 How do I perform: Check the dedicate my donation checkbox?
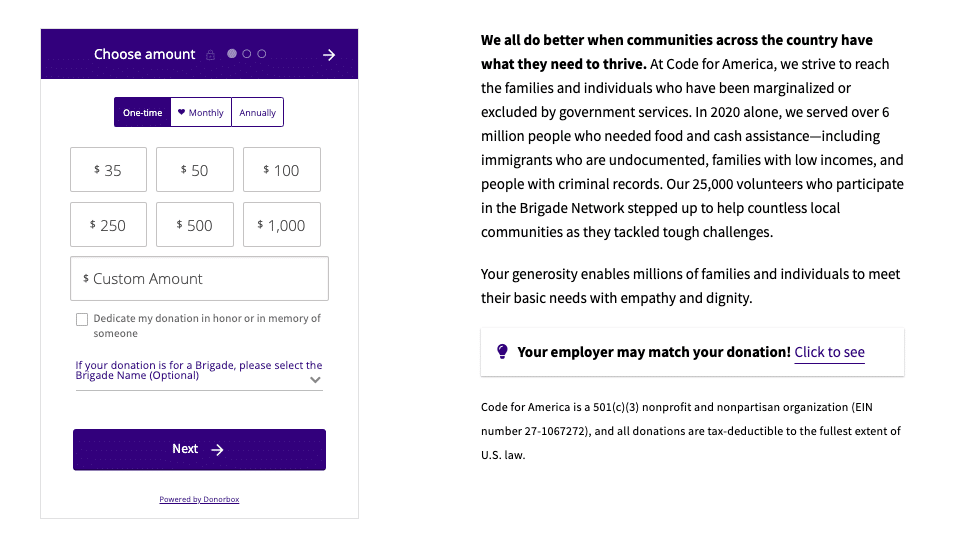pyautogui.click(x=82, y=320)
